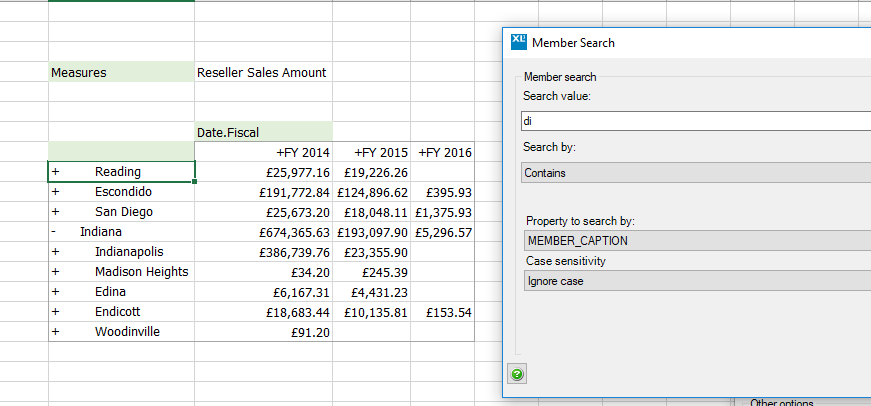
Task: Expand the Escondido row plus sign
Action: pyautogui.click(x=55, y=192)
